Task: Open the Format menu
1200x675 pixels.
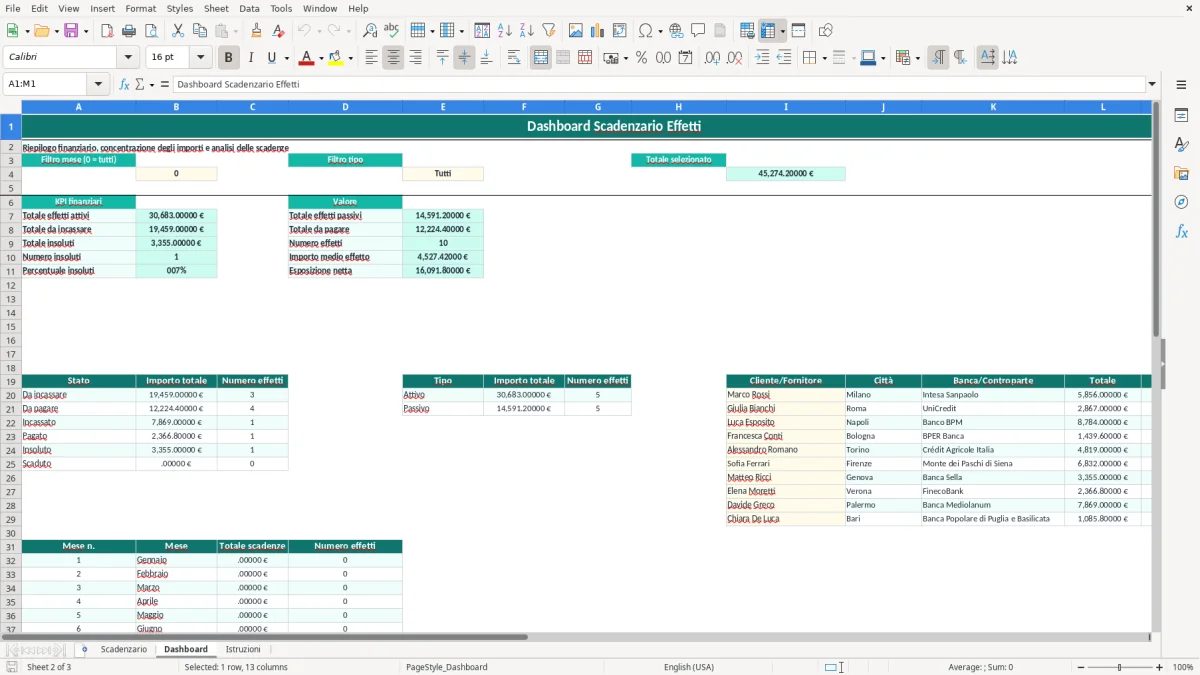Action: click(x=140, y=8)
